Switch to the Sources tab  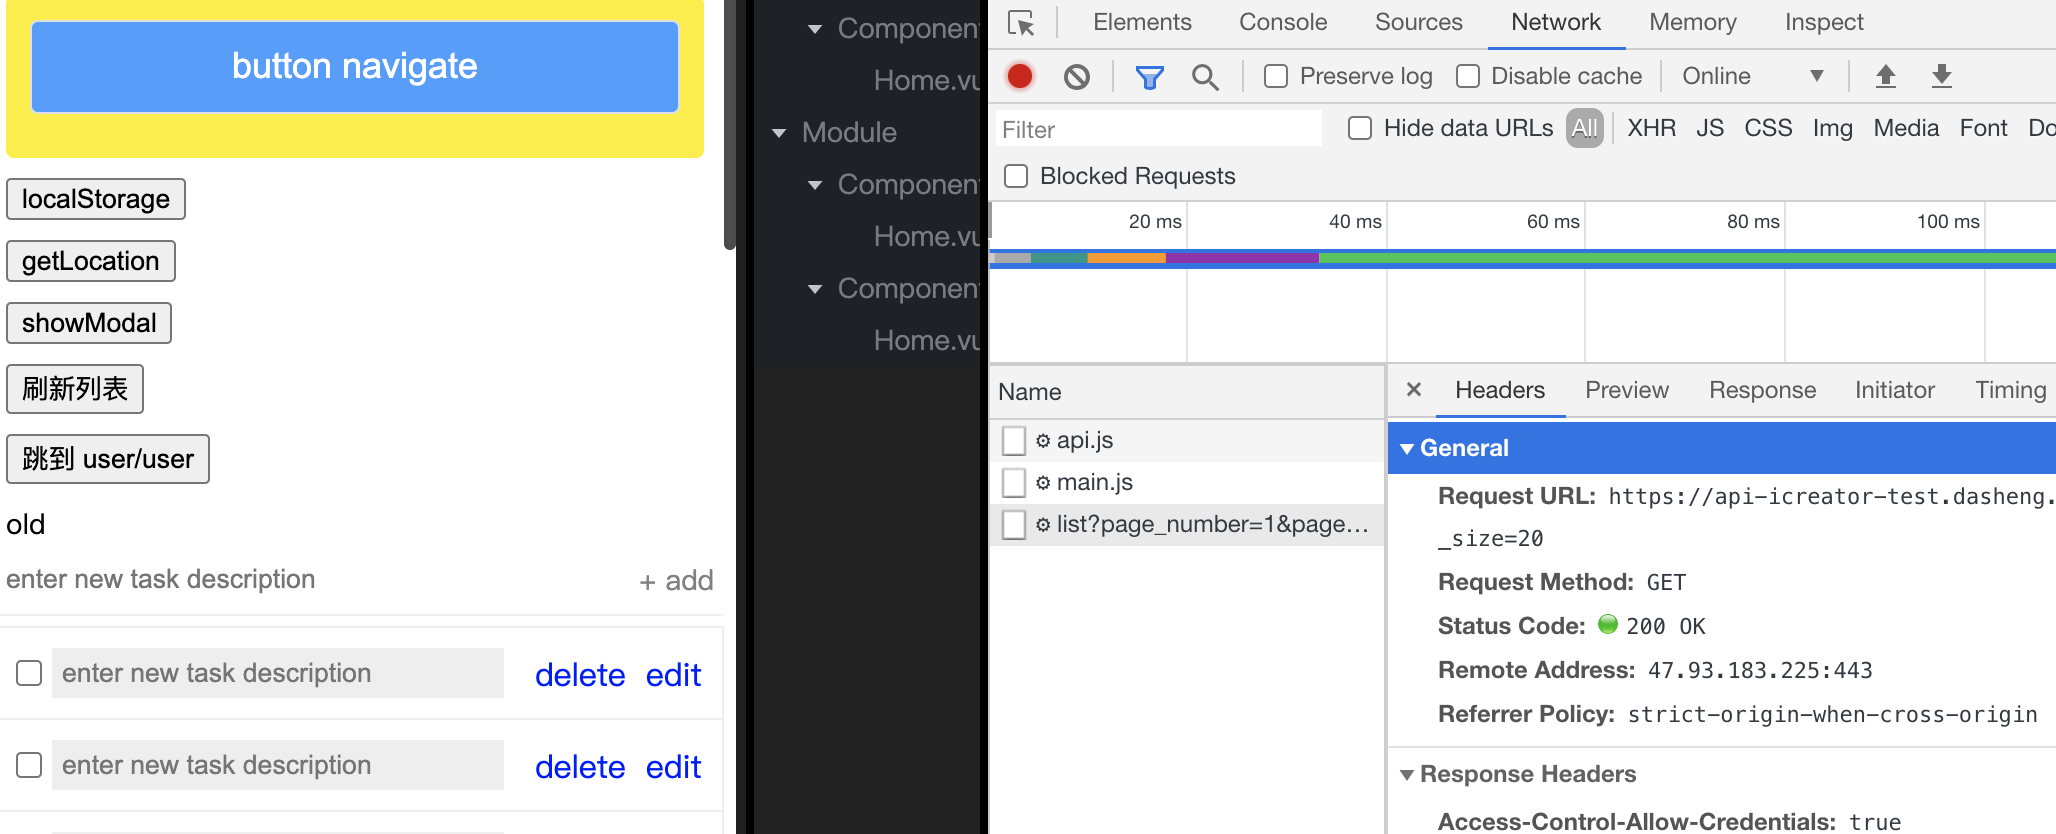(x=1418, y=22)
